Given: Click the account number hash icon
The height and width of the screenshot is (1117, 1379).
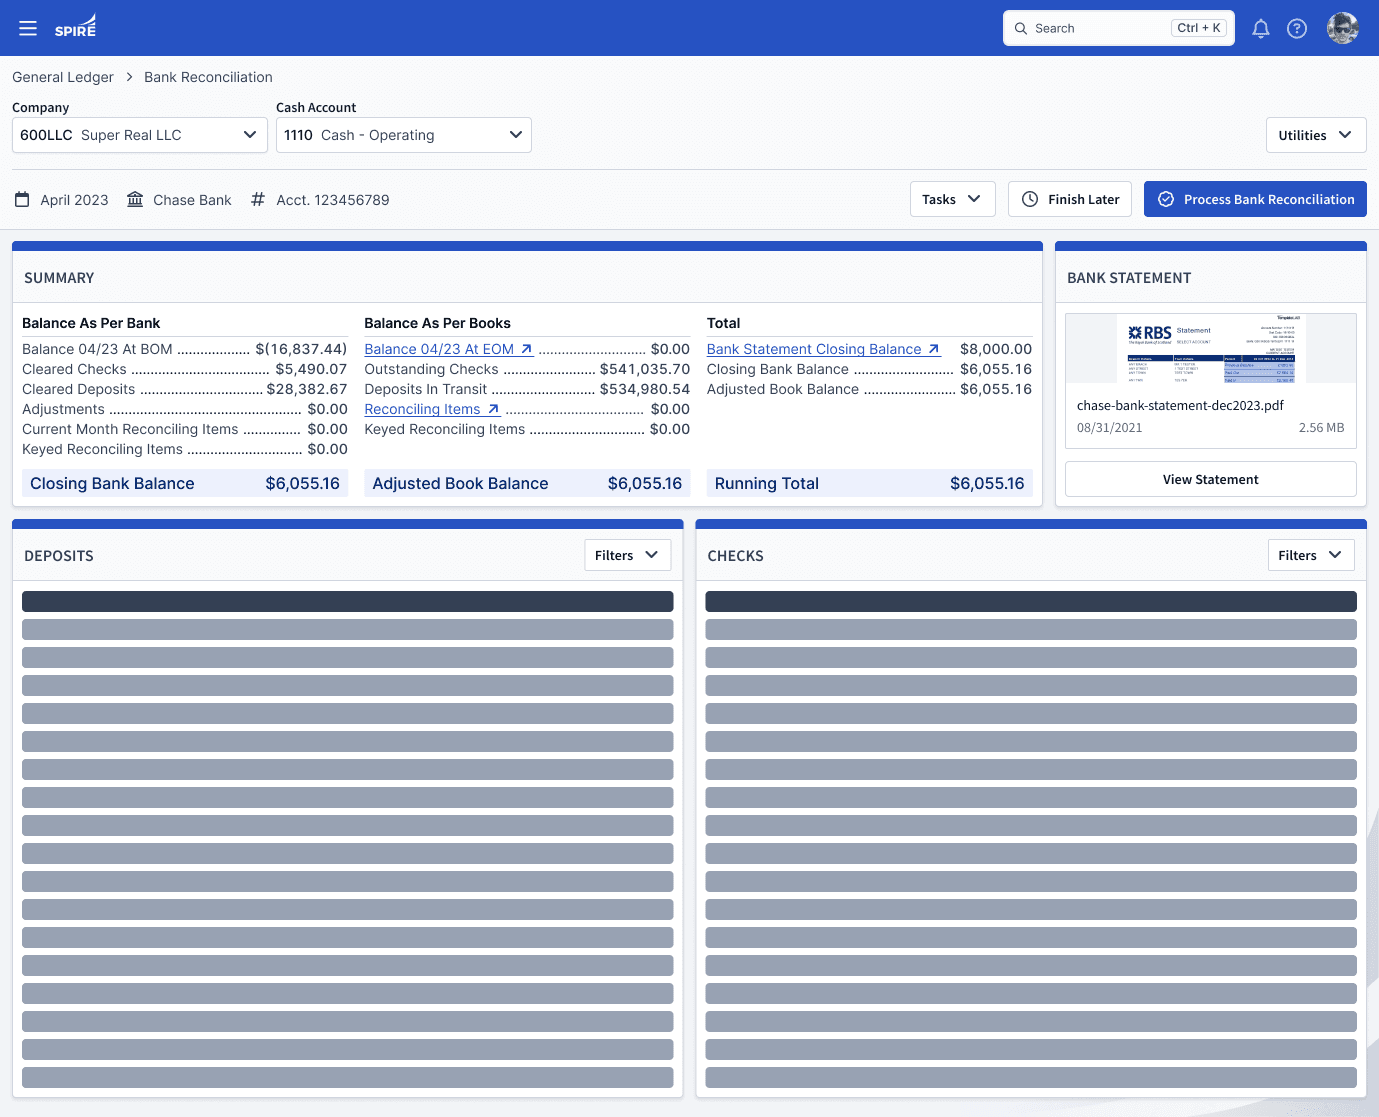Looking at the screenshot, I should point(257,200).
